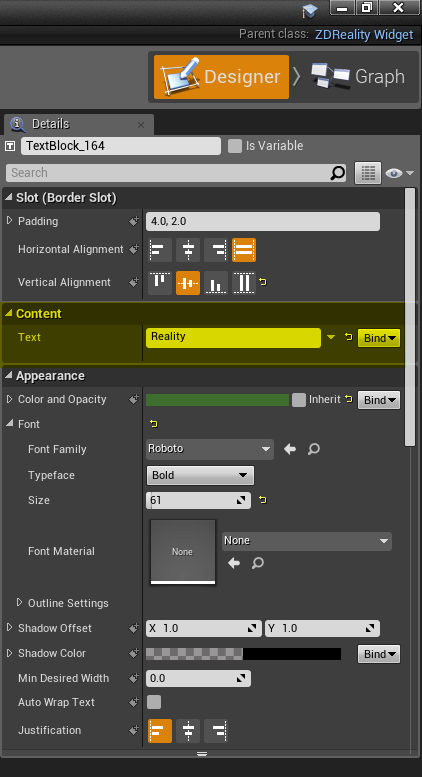Select center text justification
This screenshot has height=777, width=422.
188,730
